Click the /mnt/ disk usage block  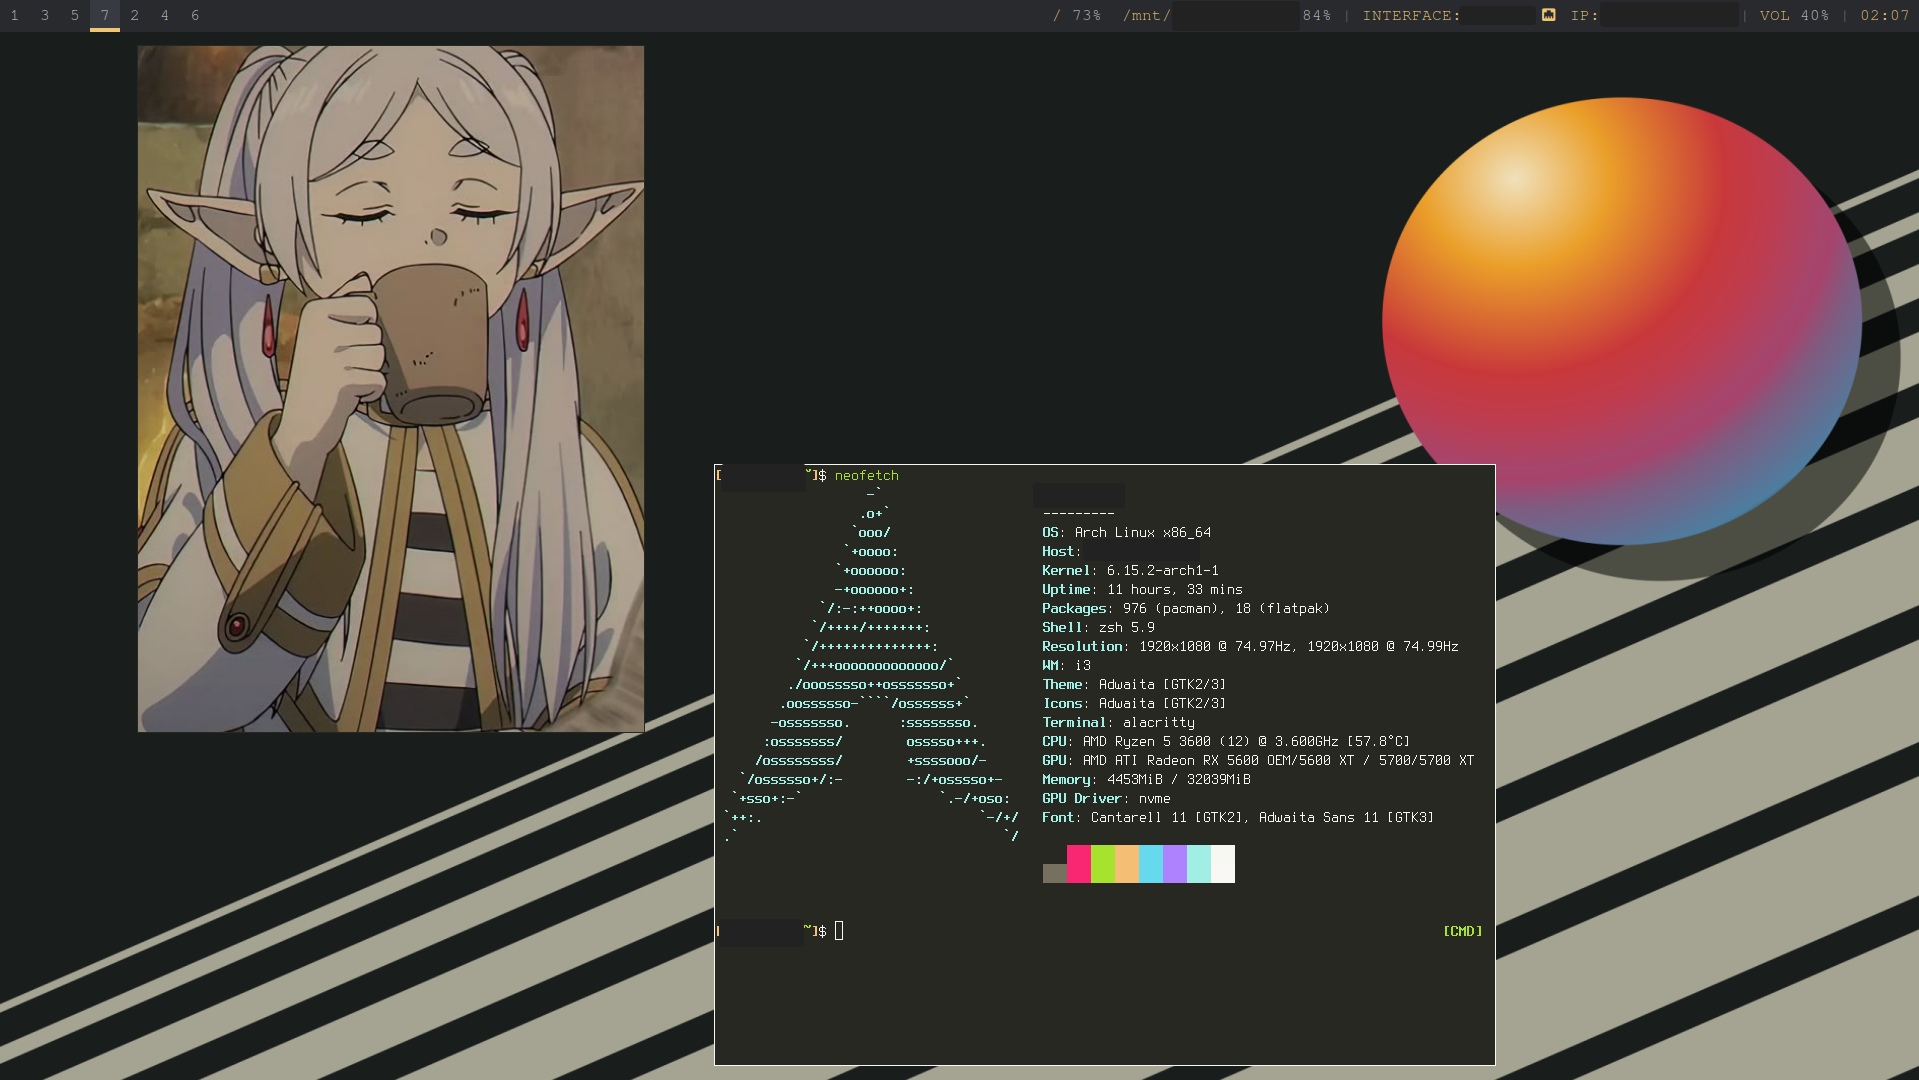tap(1227, 15)
